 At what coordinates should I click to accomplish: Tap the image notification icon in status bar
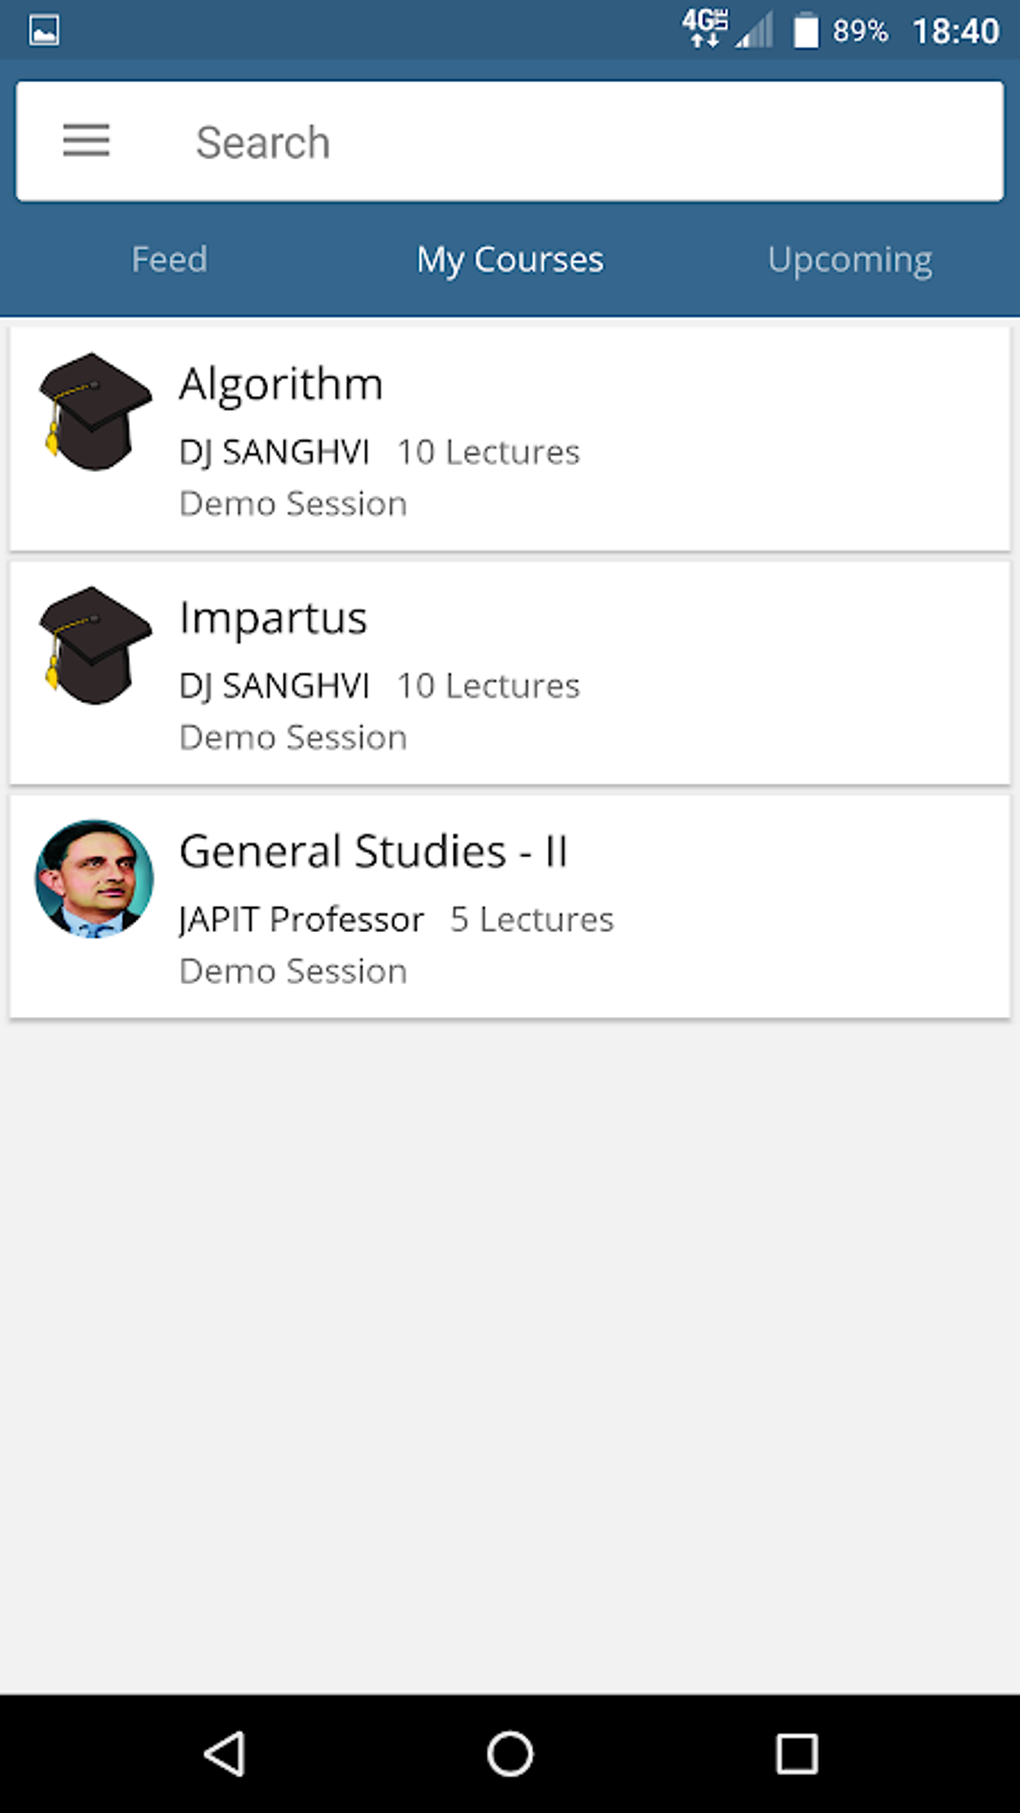[44, 30]
